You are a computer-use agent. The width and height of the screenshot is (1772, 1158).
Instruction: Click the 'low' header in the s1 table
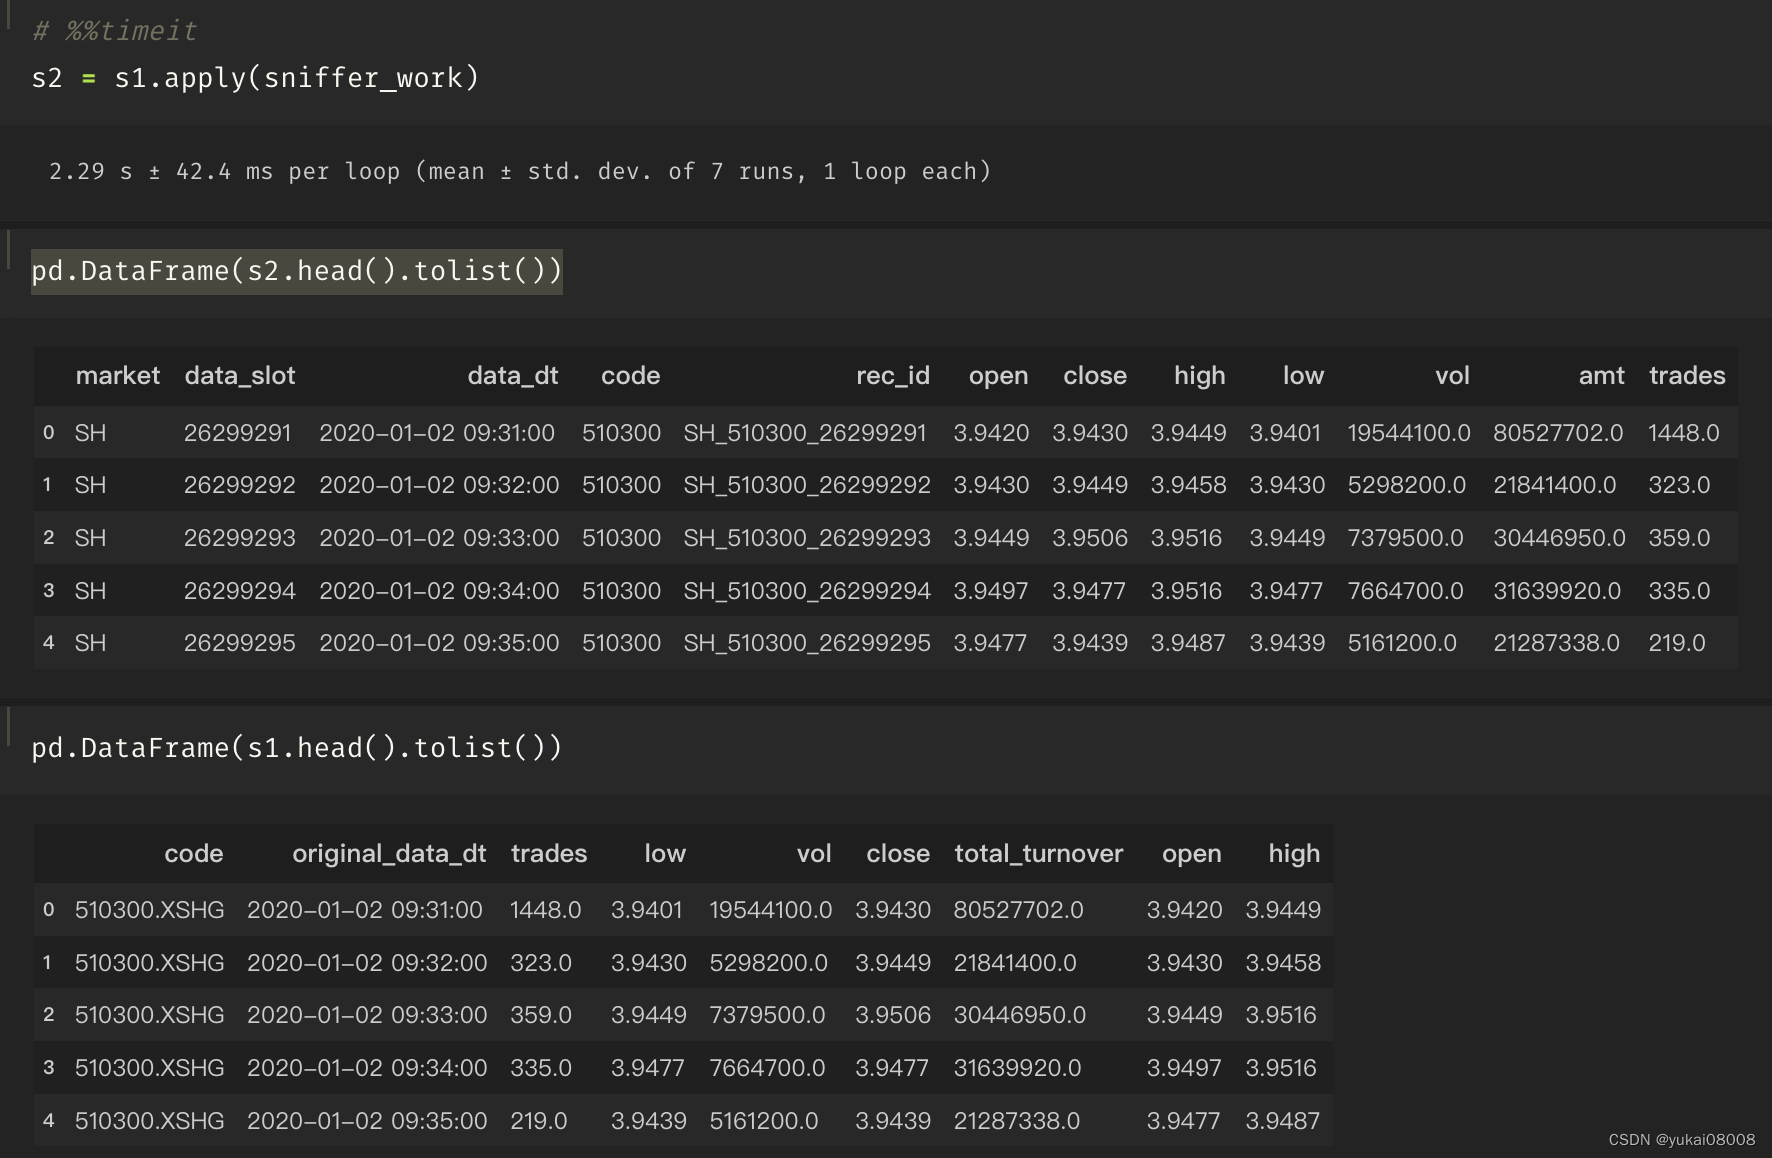pos(665,854)
